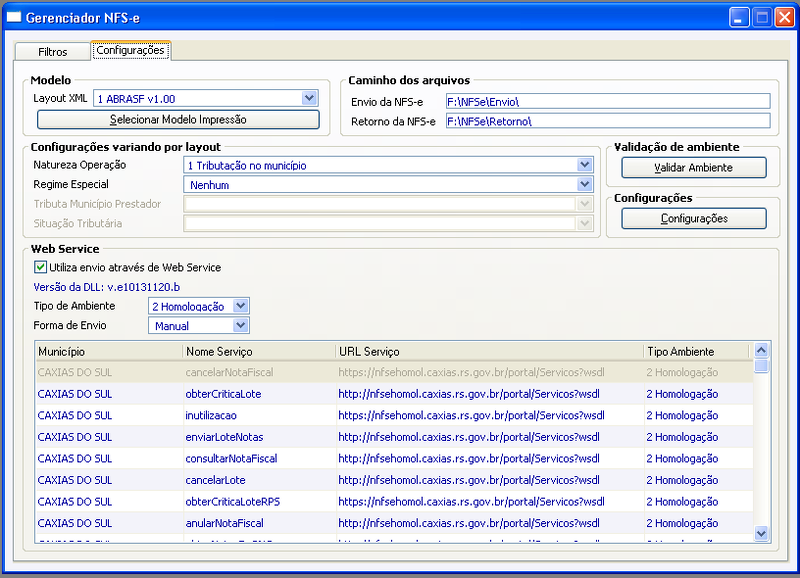This screenshot has height=578, width=800.
Task: Toggle Utiliza envio através de Web Service checkbox
Action: click(40, 267)
